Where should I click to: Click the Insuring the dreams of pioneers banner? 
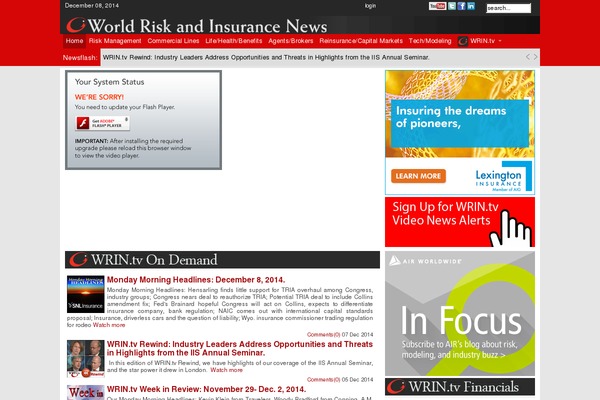[460, 123]
